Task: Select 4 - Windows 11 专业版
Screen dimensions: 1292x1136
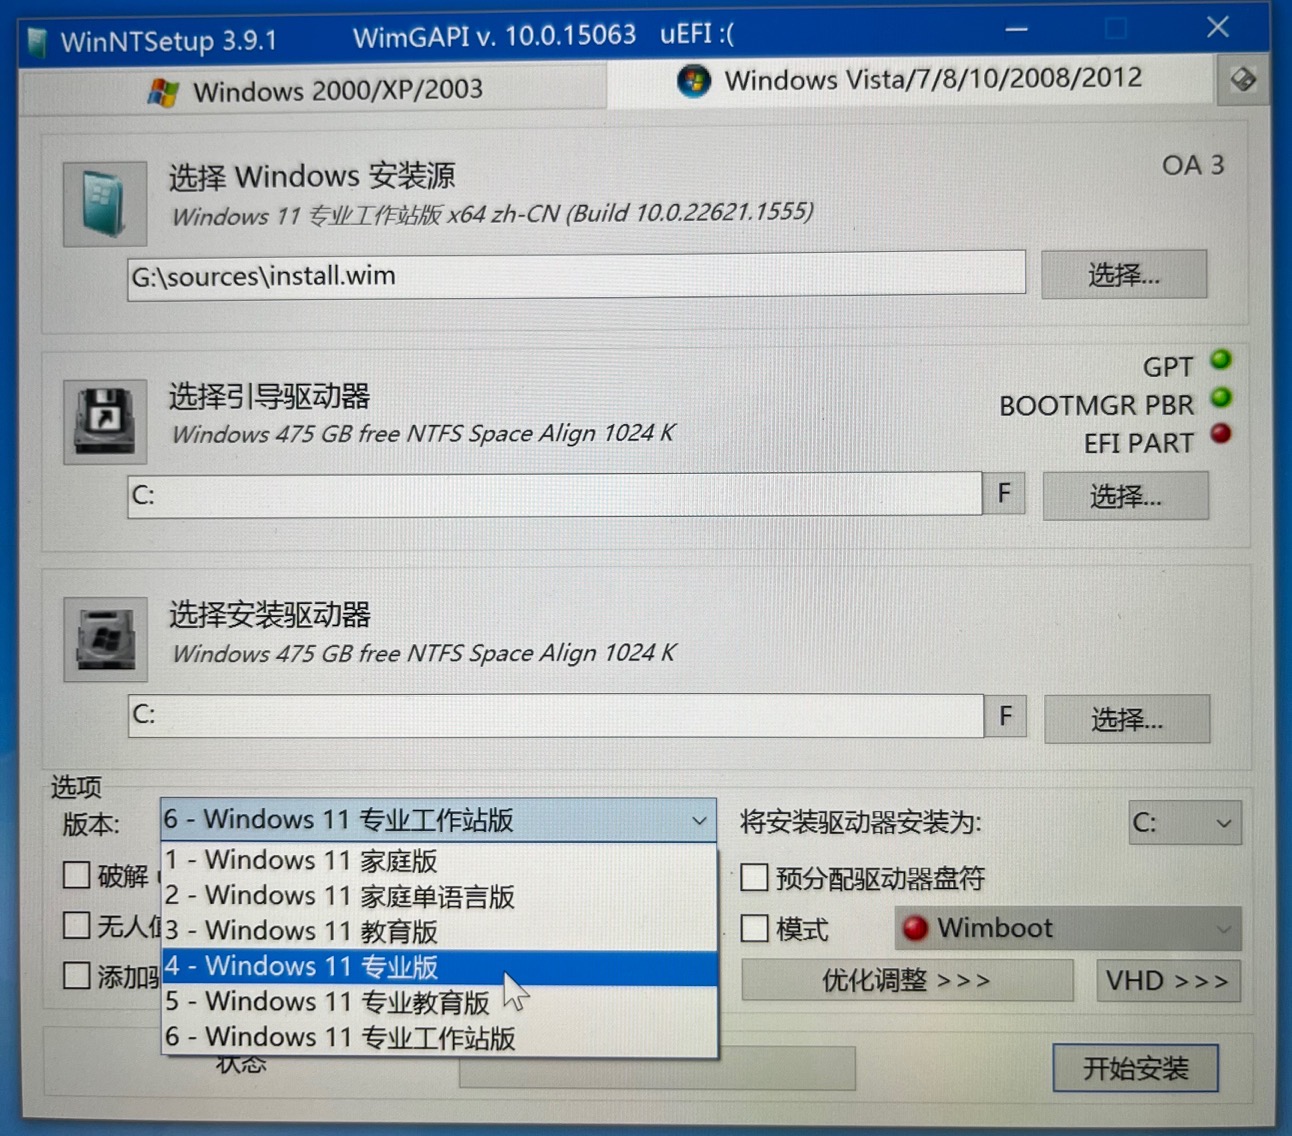Action: [439, 967]
